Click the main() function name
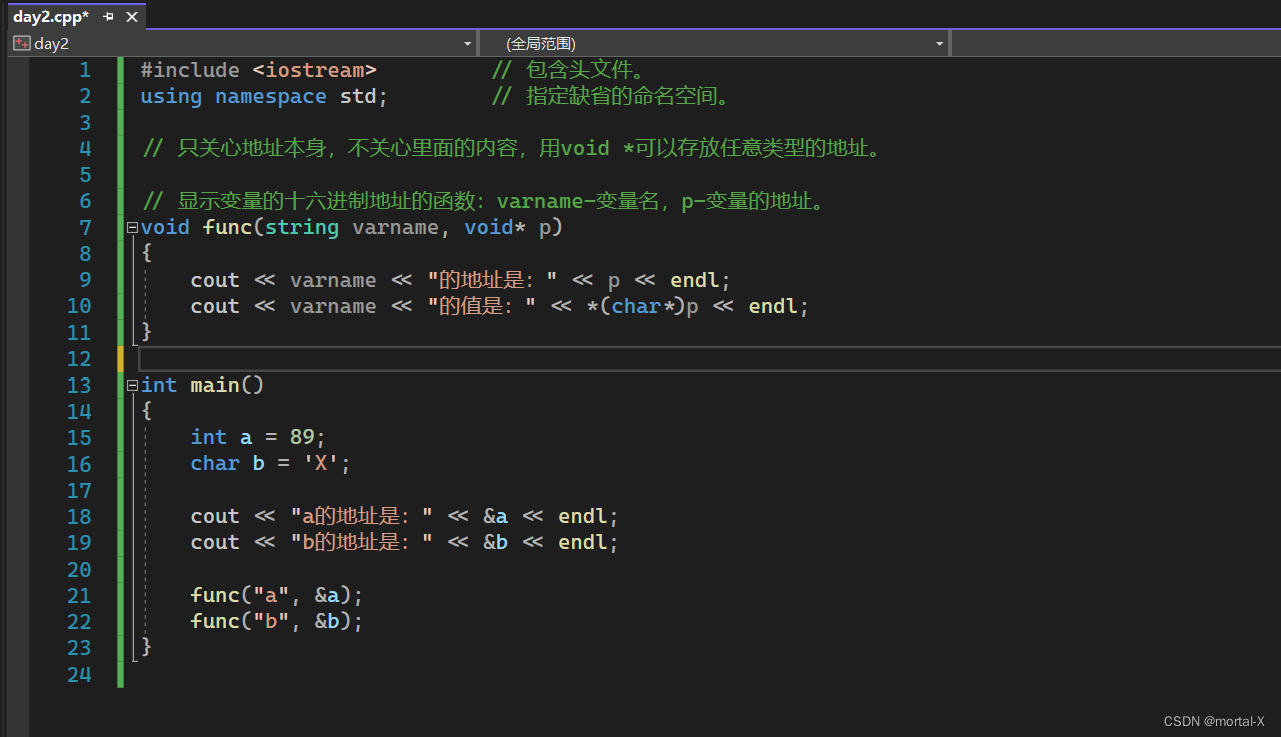1281x737 pixels. pos(214,384)
